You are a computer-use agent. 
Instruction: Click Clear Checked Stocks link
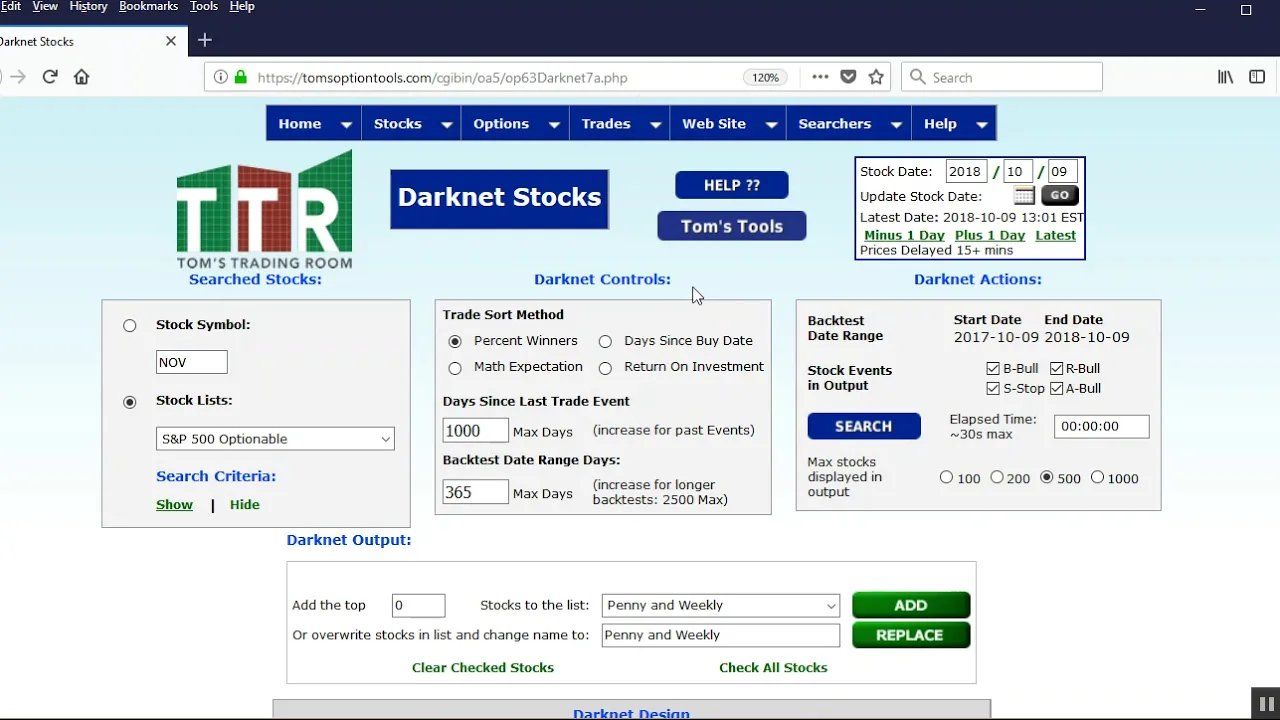[x=483, y=667]
